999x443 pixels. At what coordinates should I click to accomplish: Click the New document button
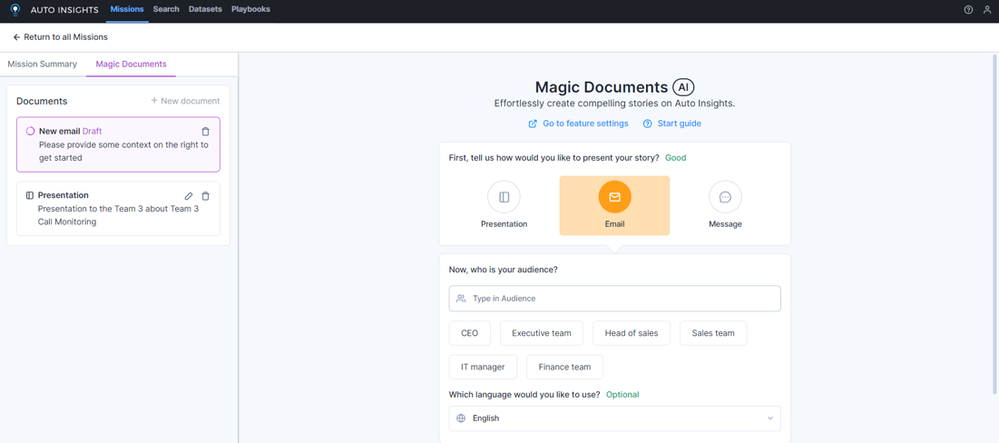(185, 101)
